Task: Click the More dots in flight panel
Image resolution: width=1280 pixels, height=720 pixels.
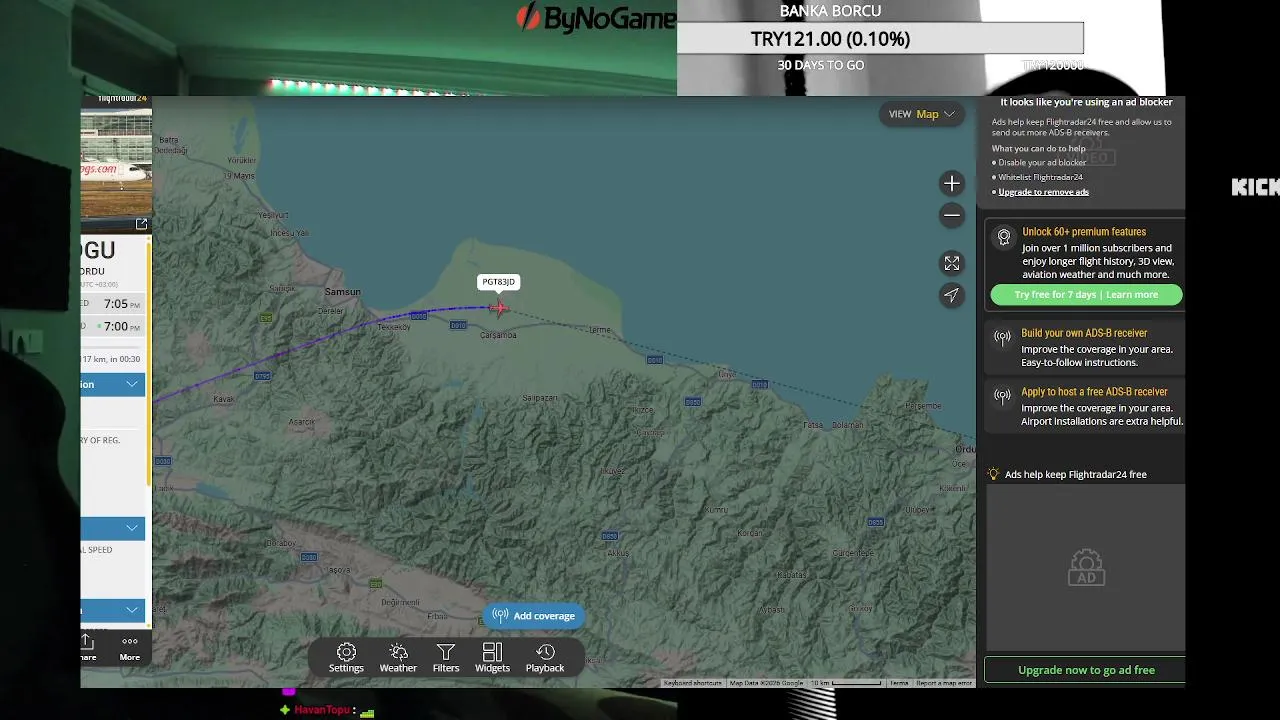Action: point(130,648)
